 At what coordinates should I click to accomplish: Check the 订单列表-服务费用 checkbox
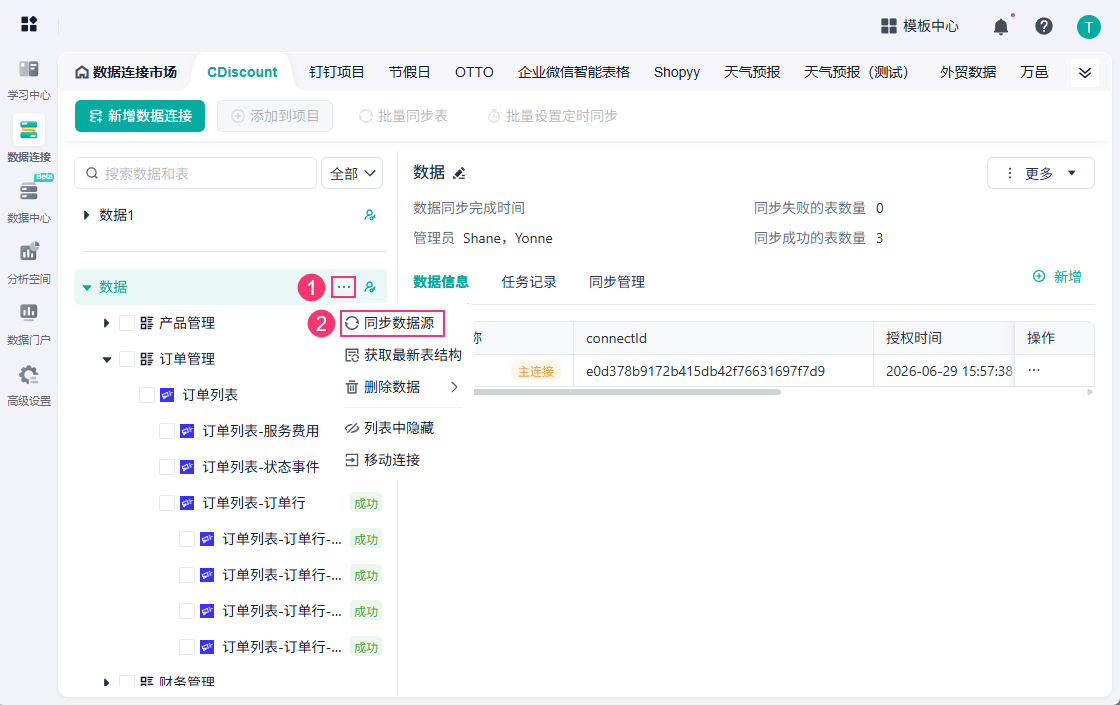(x=166, y=431)
